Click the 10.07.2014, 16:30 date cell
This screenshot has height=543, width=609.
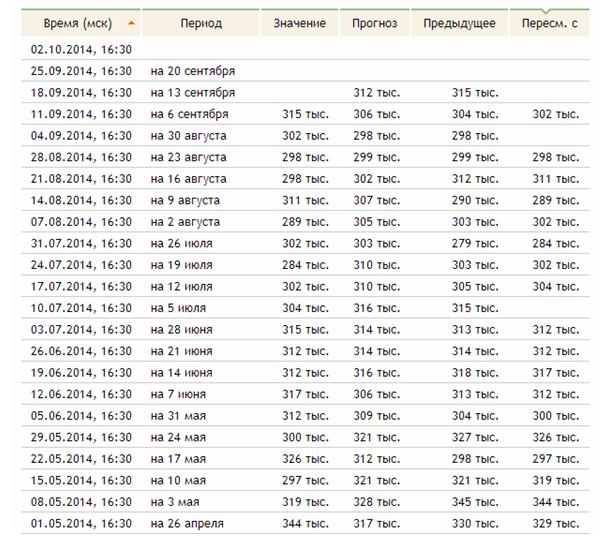coord(81,308)
